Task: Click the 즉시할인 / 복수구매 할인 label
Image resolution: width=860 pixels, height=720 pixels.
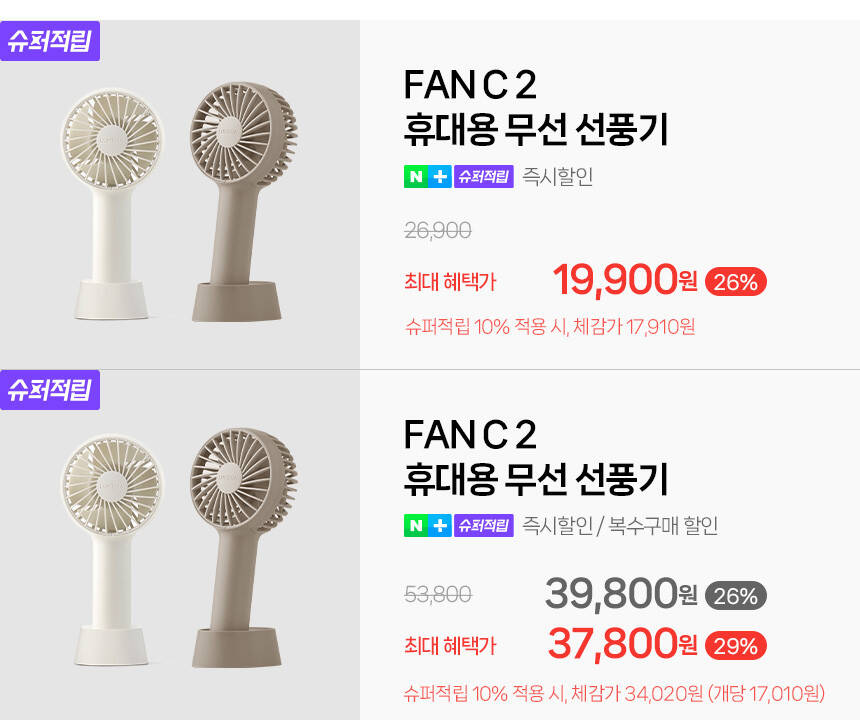Action: pyautogui.click(x=620, y=526)
